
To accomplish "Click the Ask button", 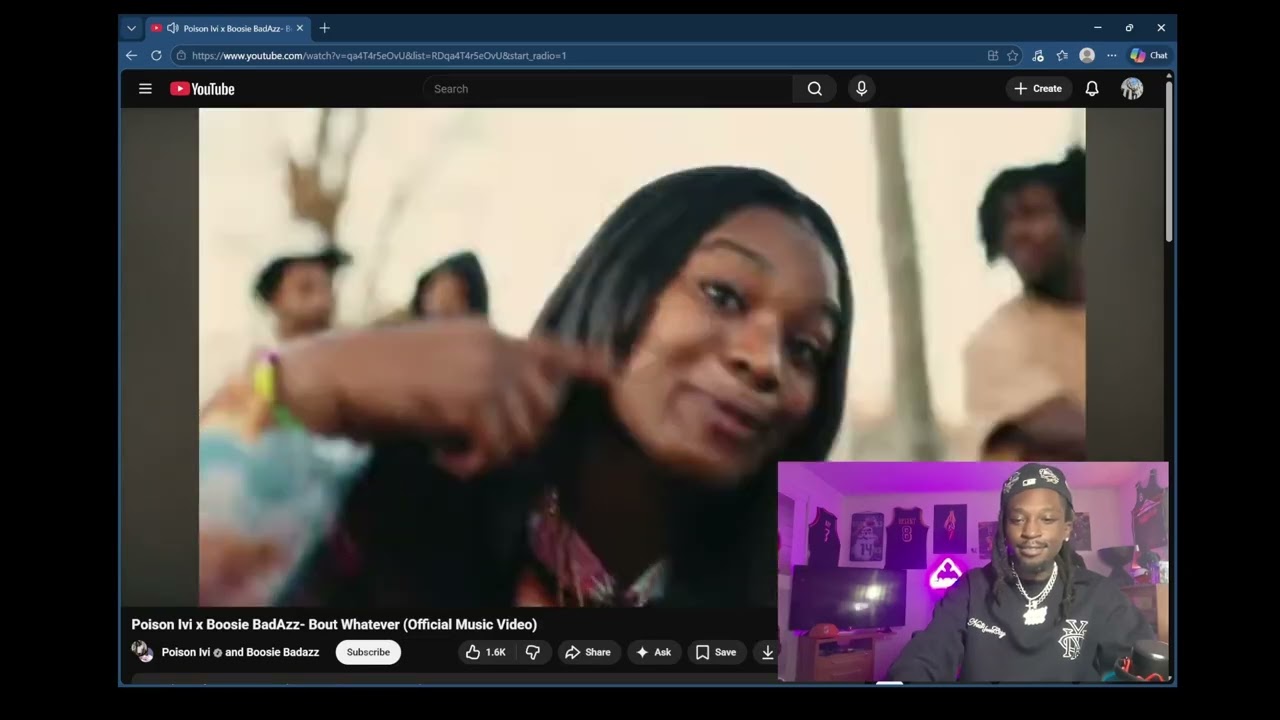I will coord(654,652).
